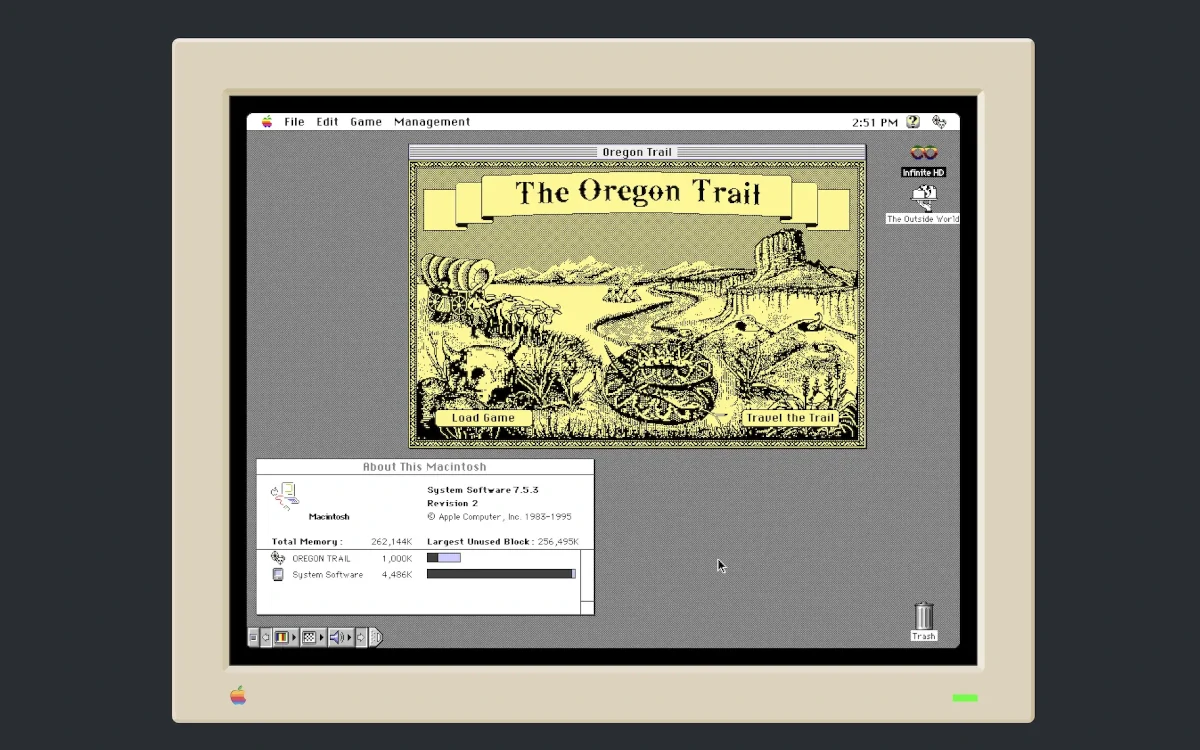Click the monitor color depth Control Strip icon
The height and width of the screenshot is (750, 1200).
(281, 637)
